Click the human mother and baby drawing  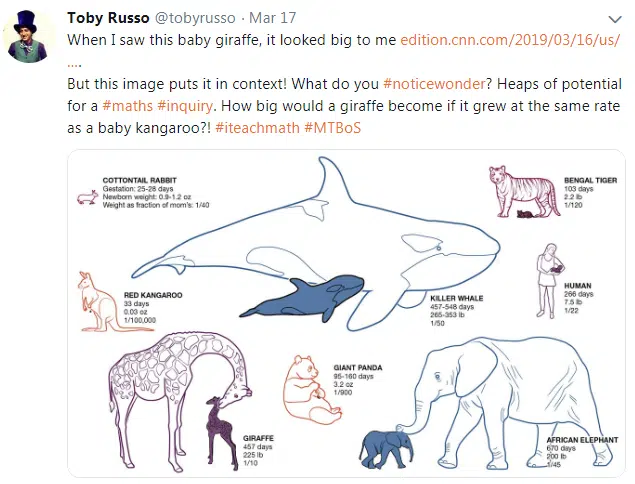click(550, 280)
